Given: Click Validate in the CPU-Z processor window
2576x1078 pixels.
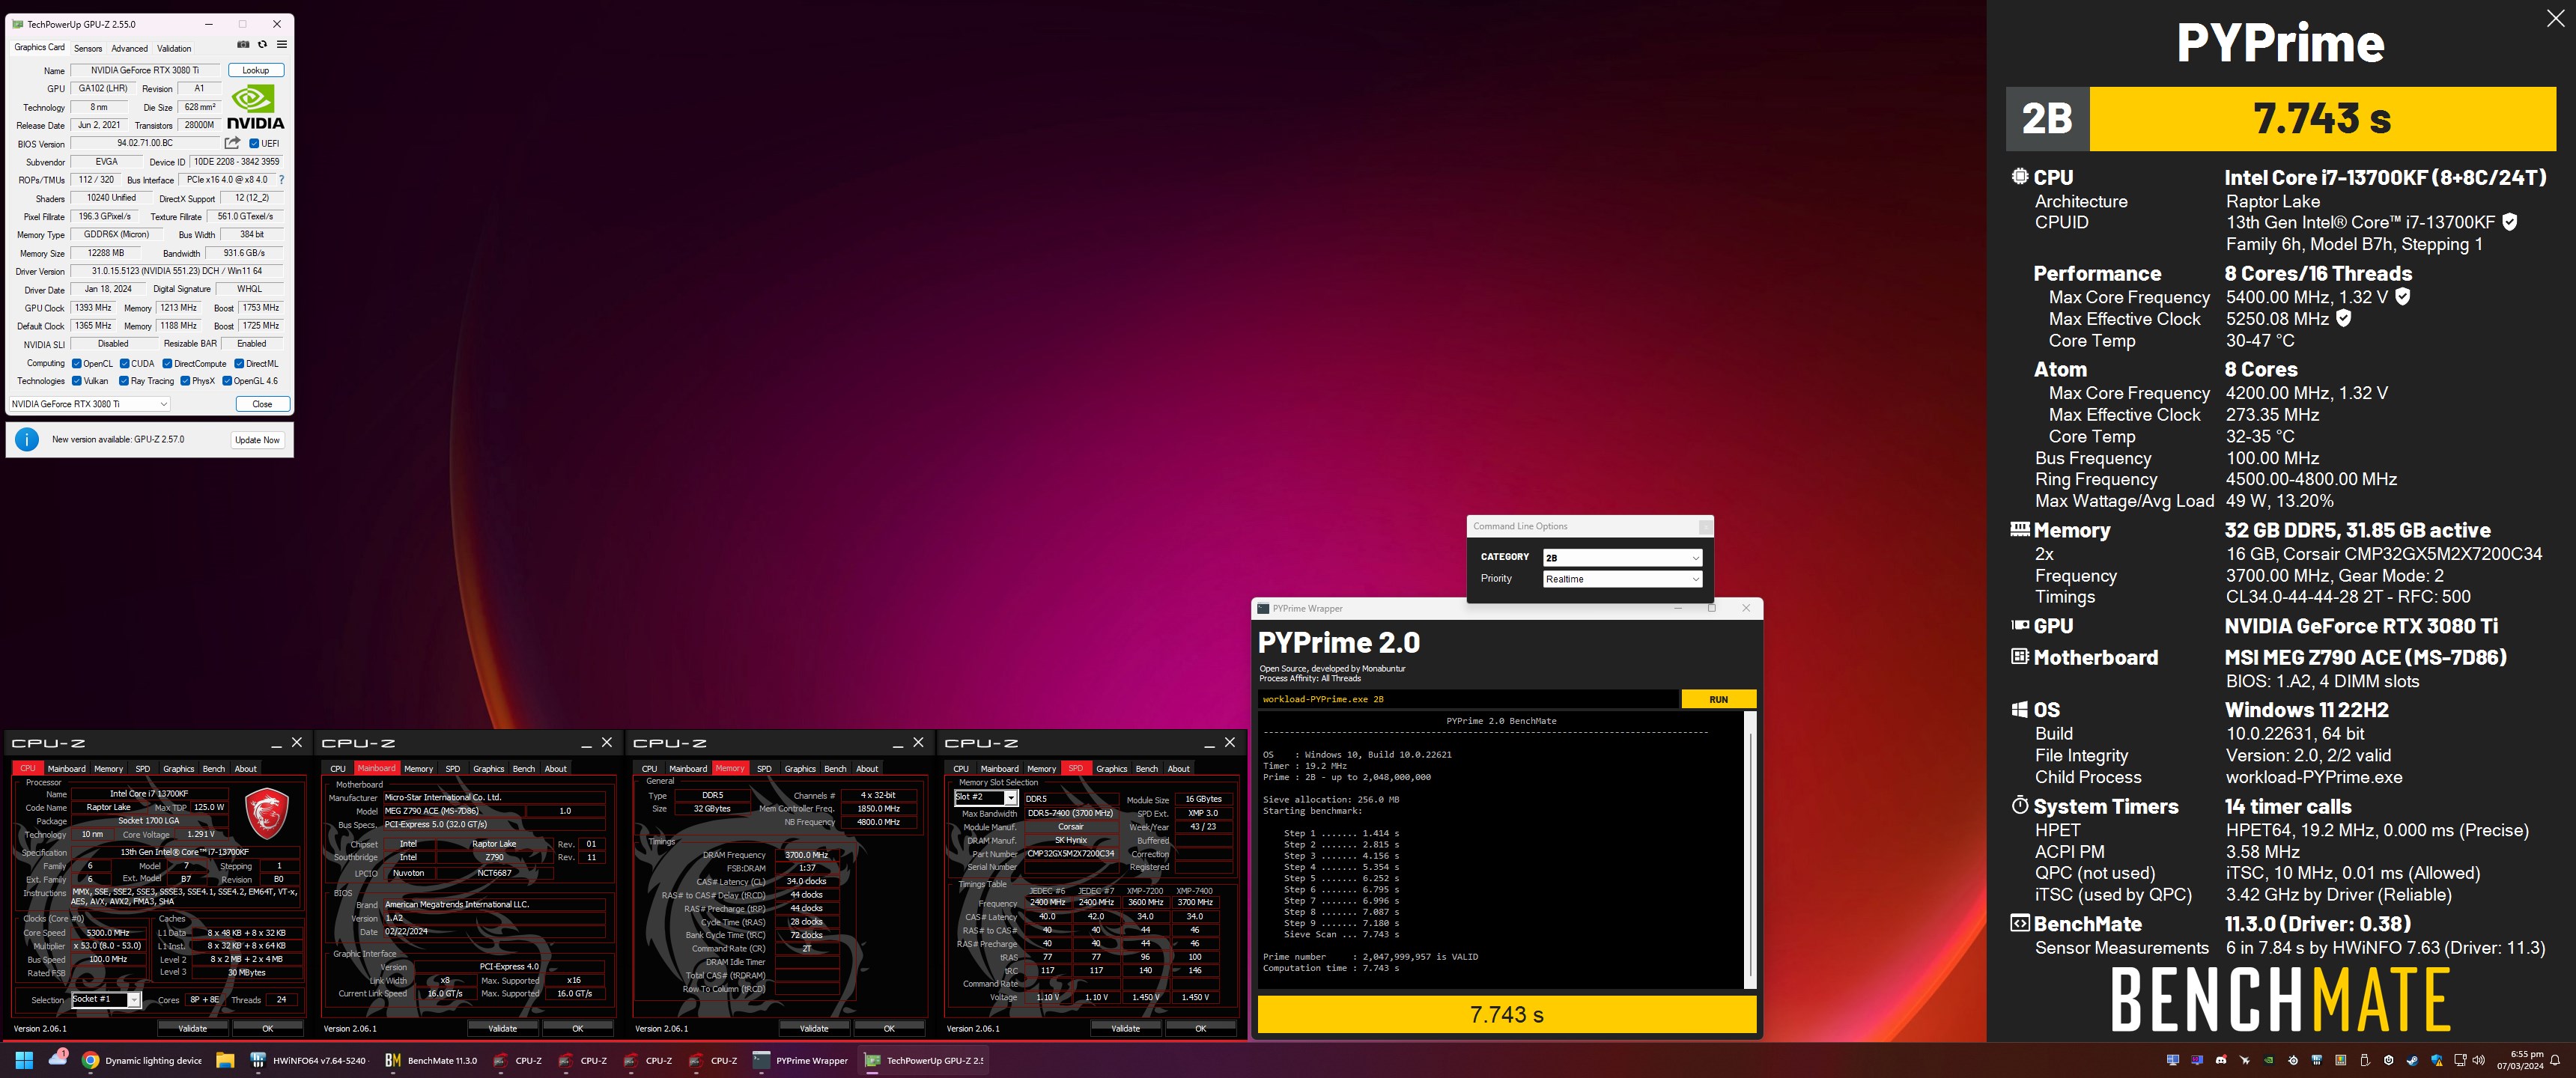Looking at the screenshot, I should [193, 1028].
